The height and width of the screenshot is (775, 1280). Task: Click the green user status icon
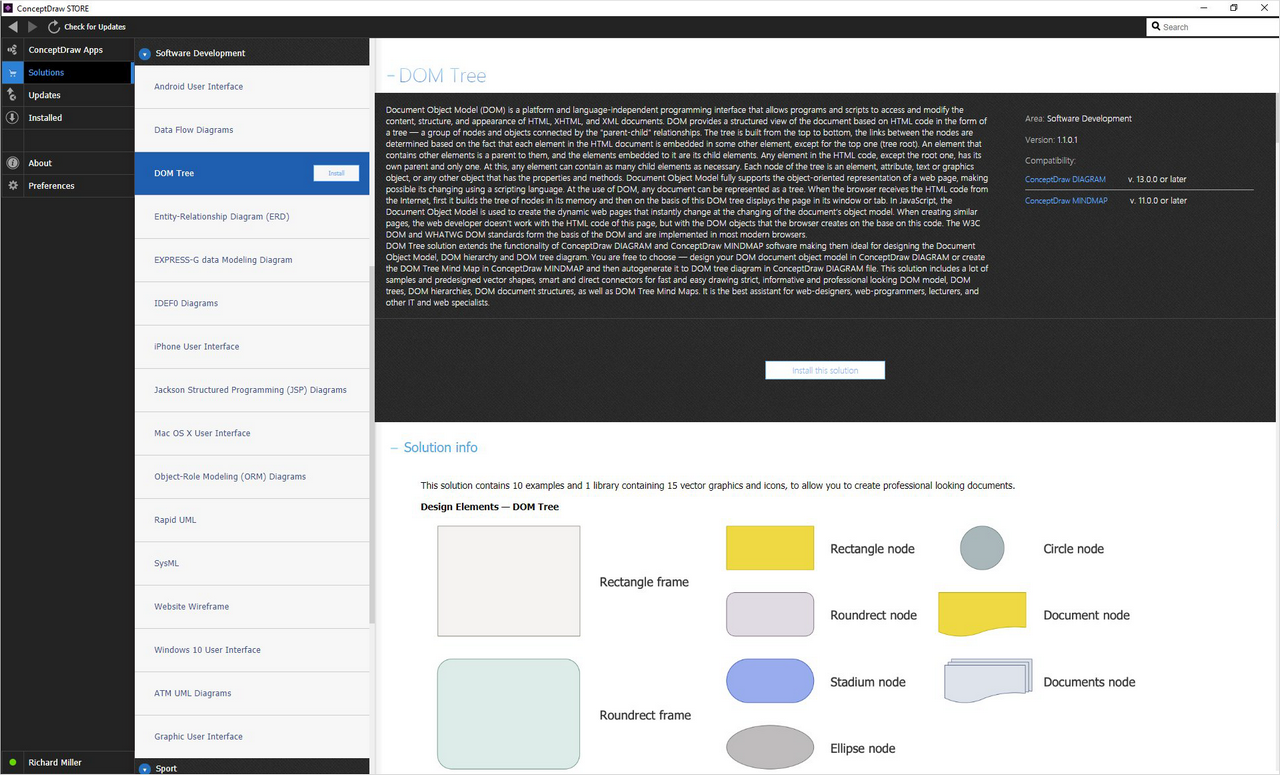[x=12, y=763]
